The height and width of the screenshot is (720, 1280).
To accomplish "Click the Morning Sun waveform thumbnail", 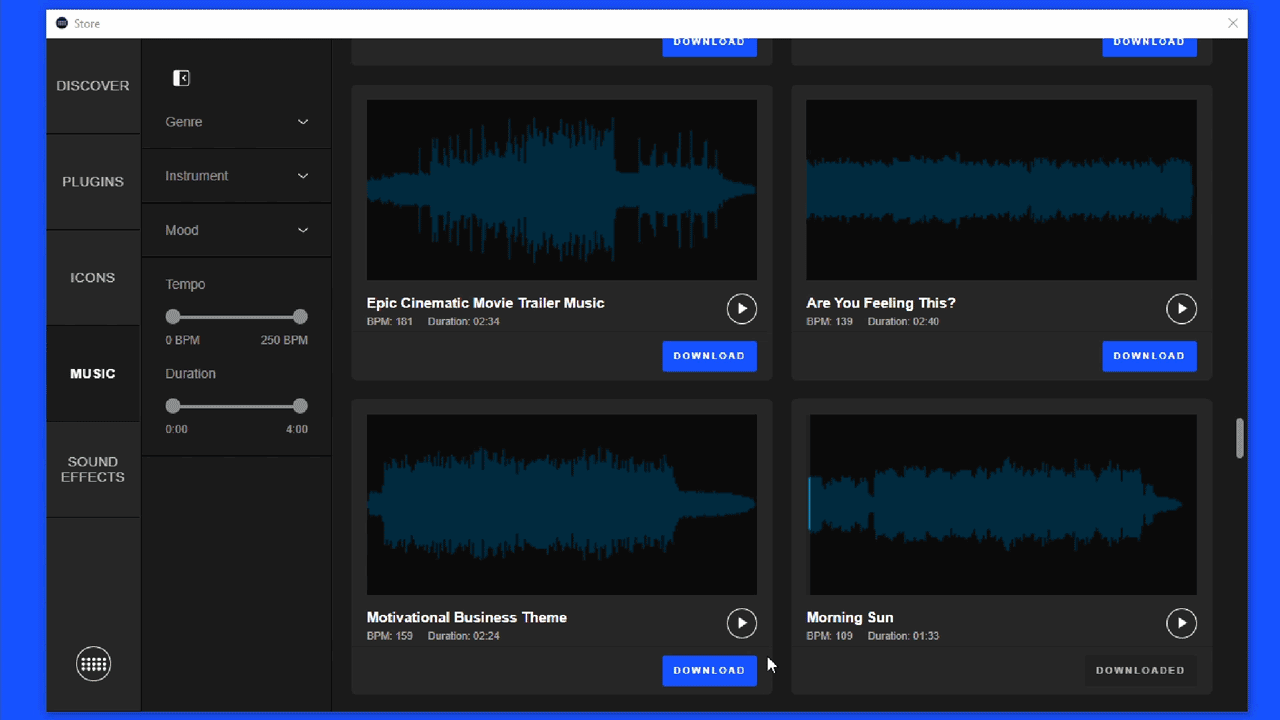I will [x=1001, y=505].
